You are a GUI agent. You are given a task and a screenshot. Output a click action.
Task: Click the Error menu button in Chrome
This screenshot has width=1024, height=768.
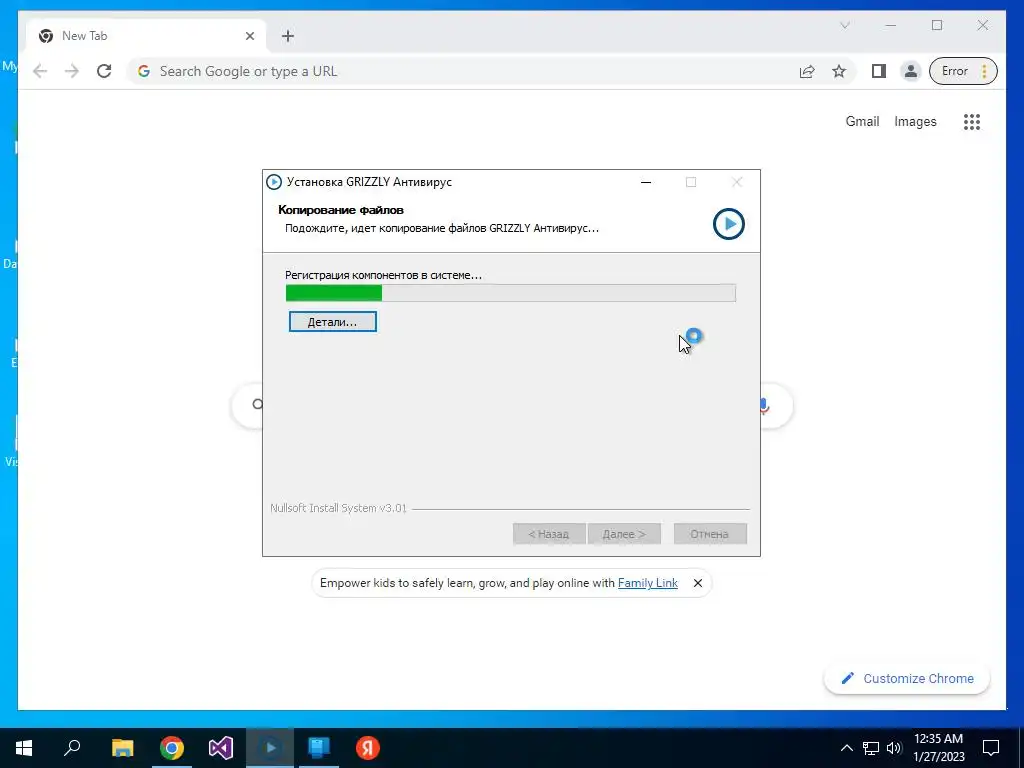pyautogui.click(x=963, y=71)
